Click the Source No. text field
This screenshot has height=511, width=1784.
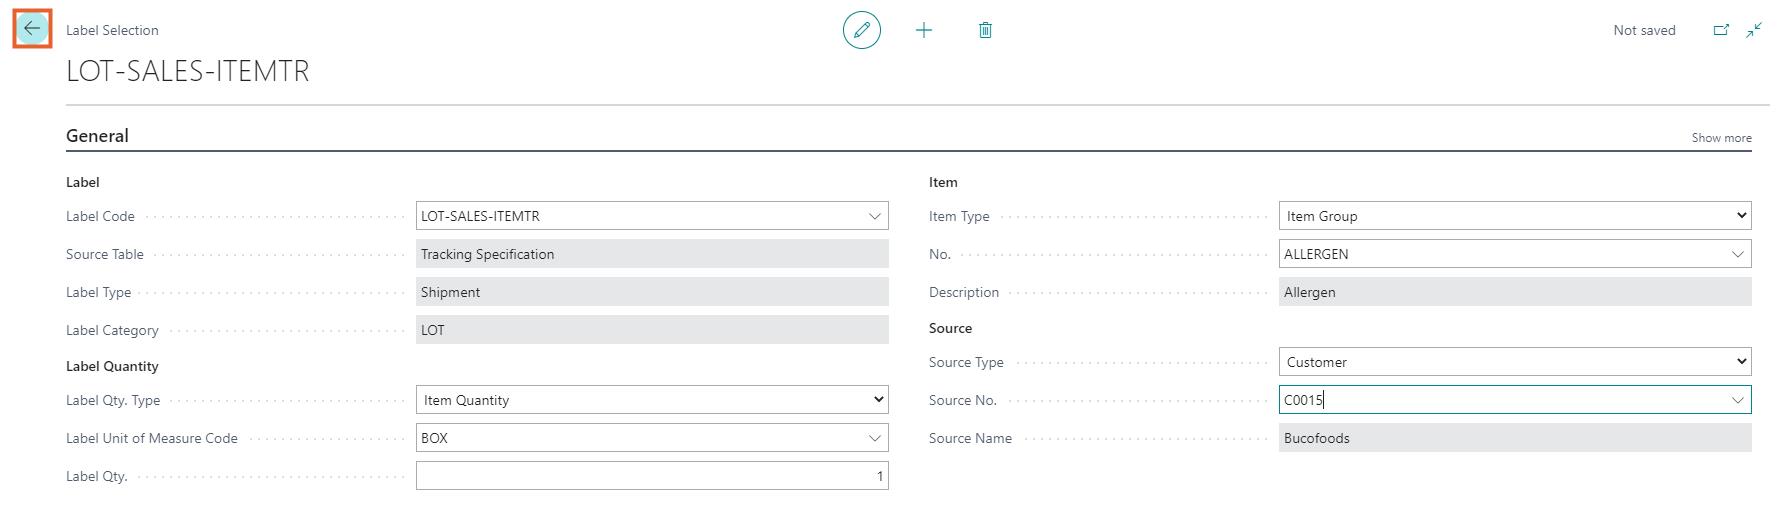(1500, 400)
